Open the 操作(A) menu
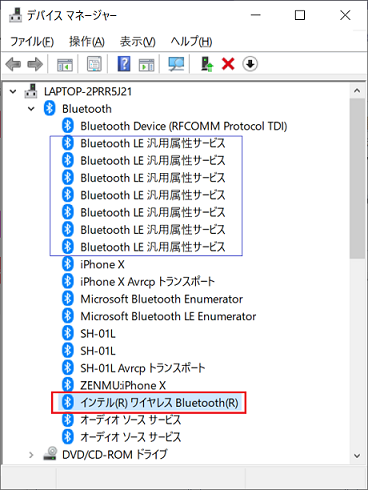 pos(87,42)
